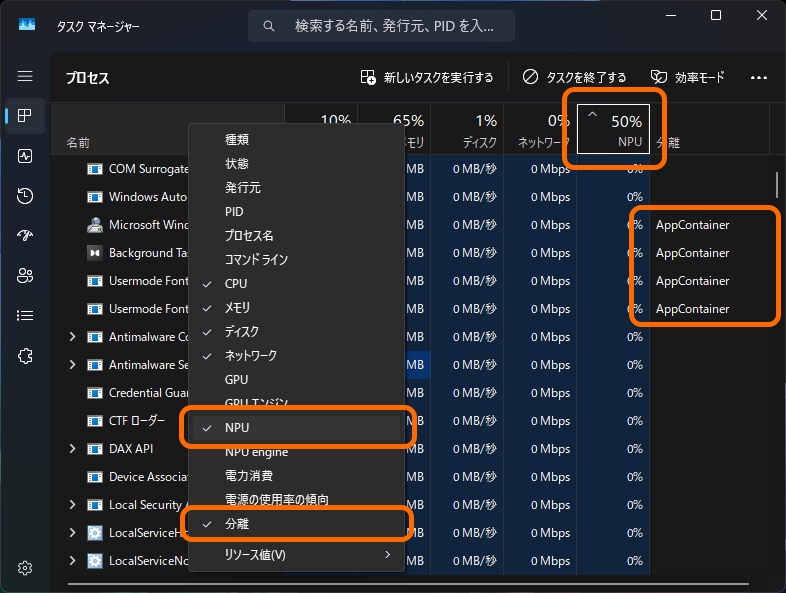This screenshot has width=786, height=593.
Task: Open the Users sidebar icon
Action: tap(25, 275)
